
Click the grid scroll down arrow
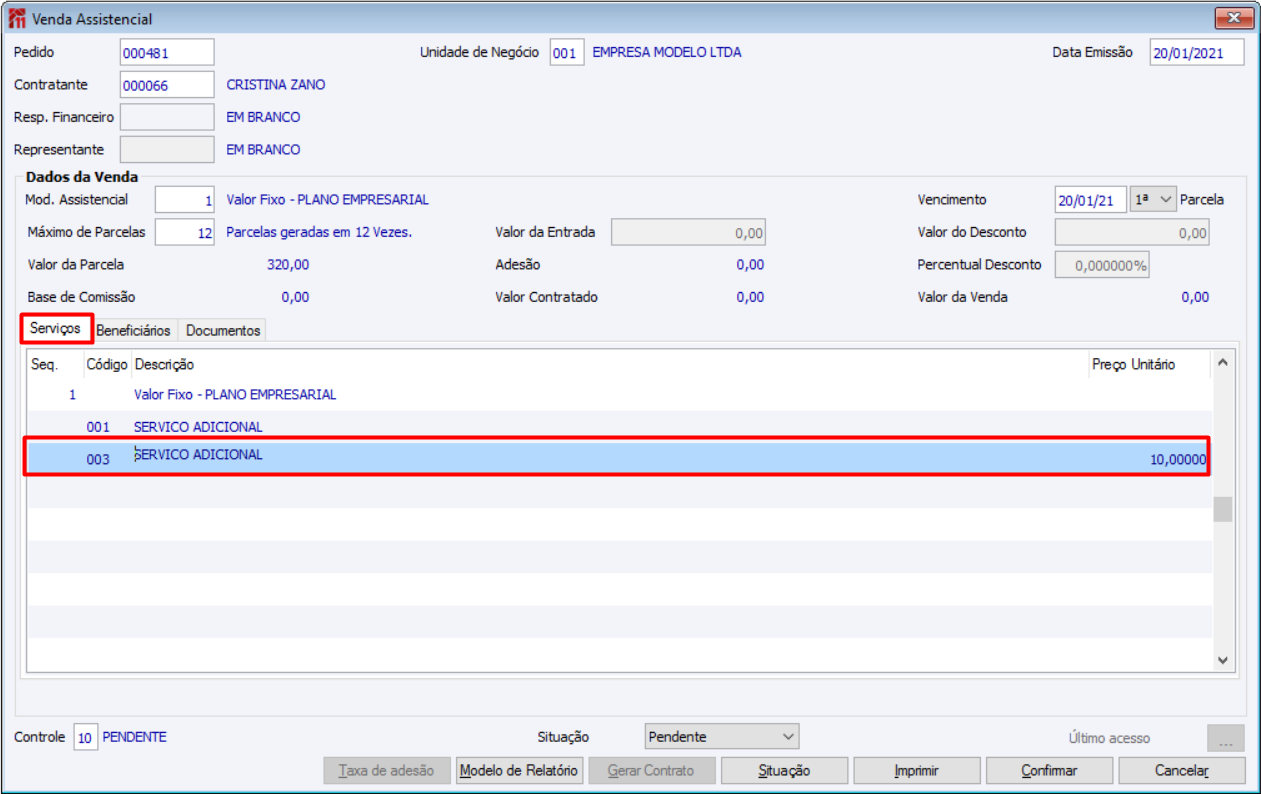point(1223,660)
